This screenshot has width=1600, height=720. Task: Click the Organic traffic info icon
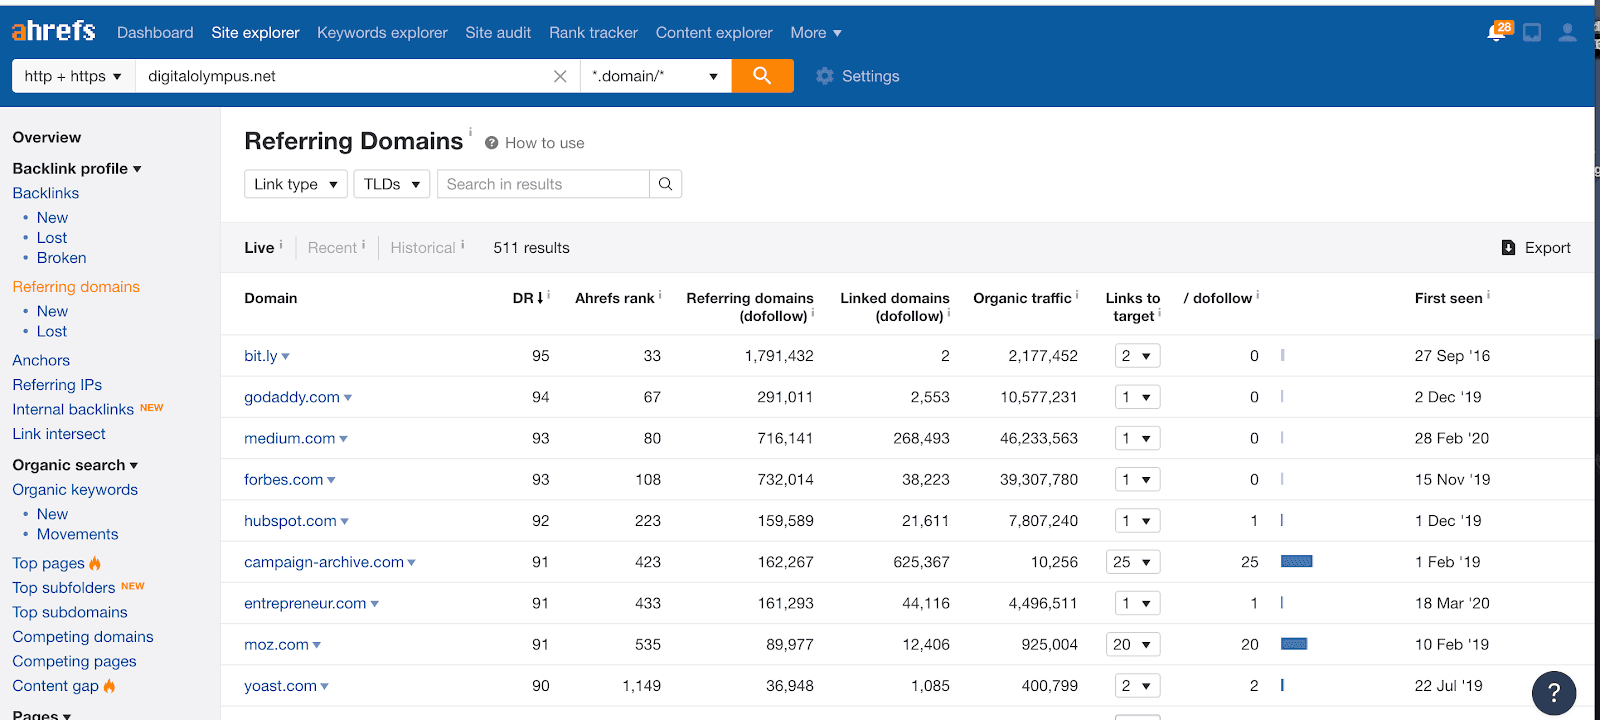[1077, 295]
